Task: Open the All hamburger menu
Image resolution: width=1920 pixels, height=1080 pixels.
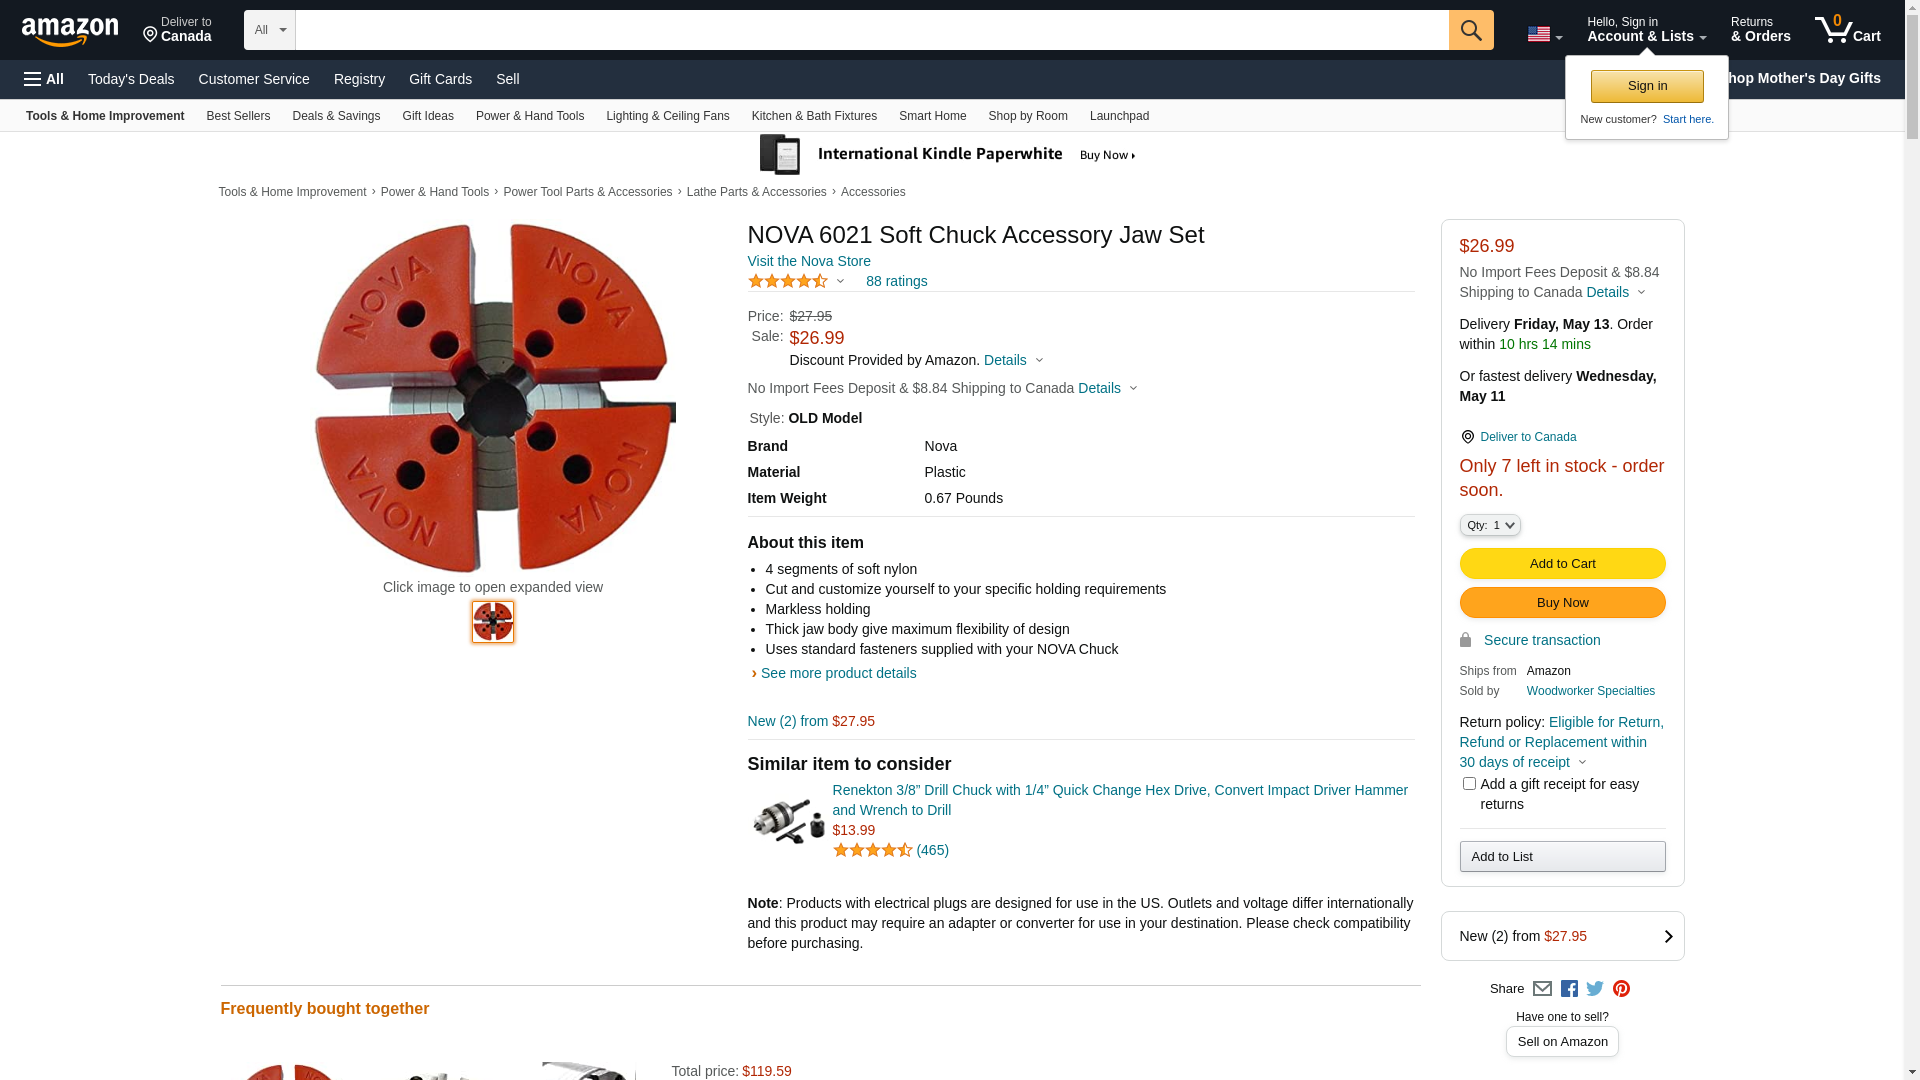Action: coord(44,79)
